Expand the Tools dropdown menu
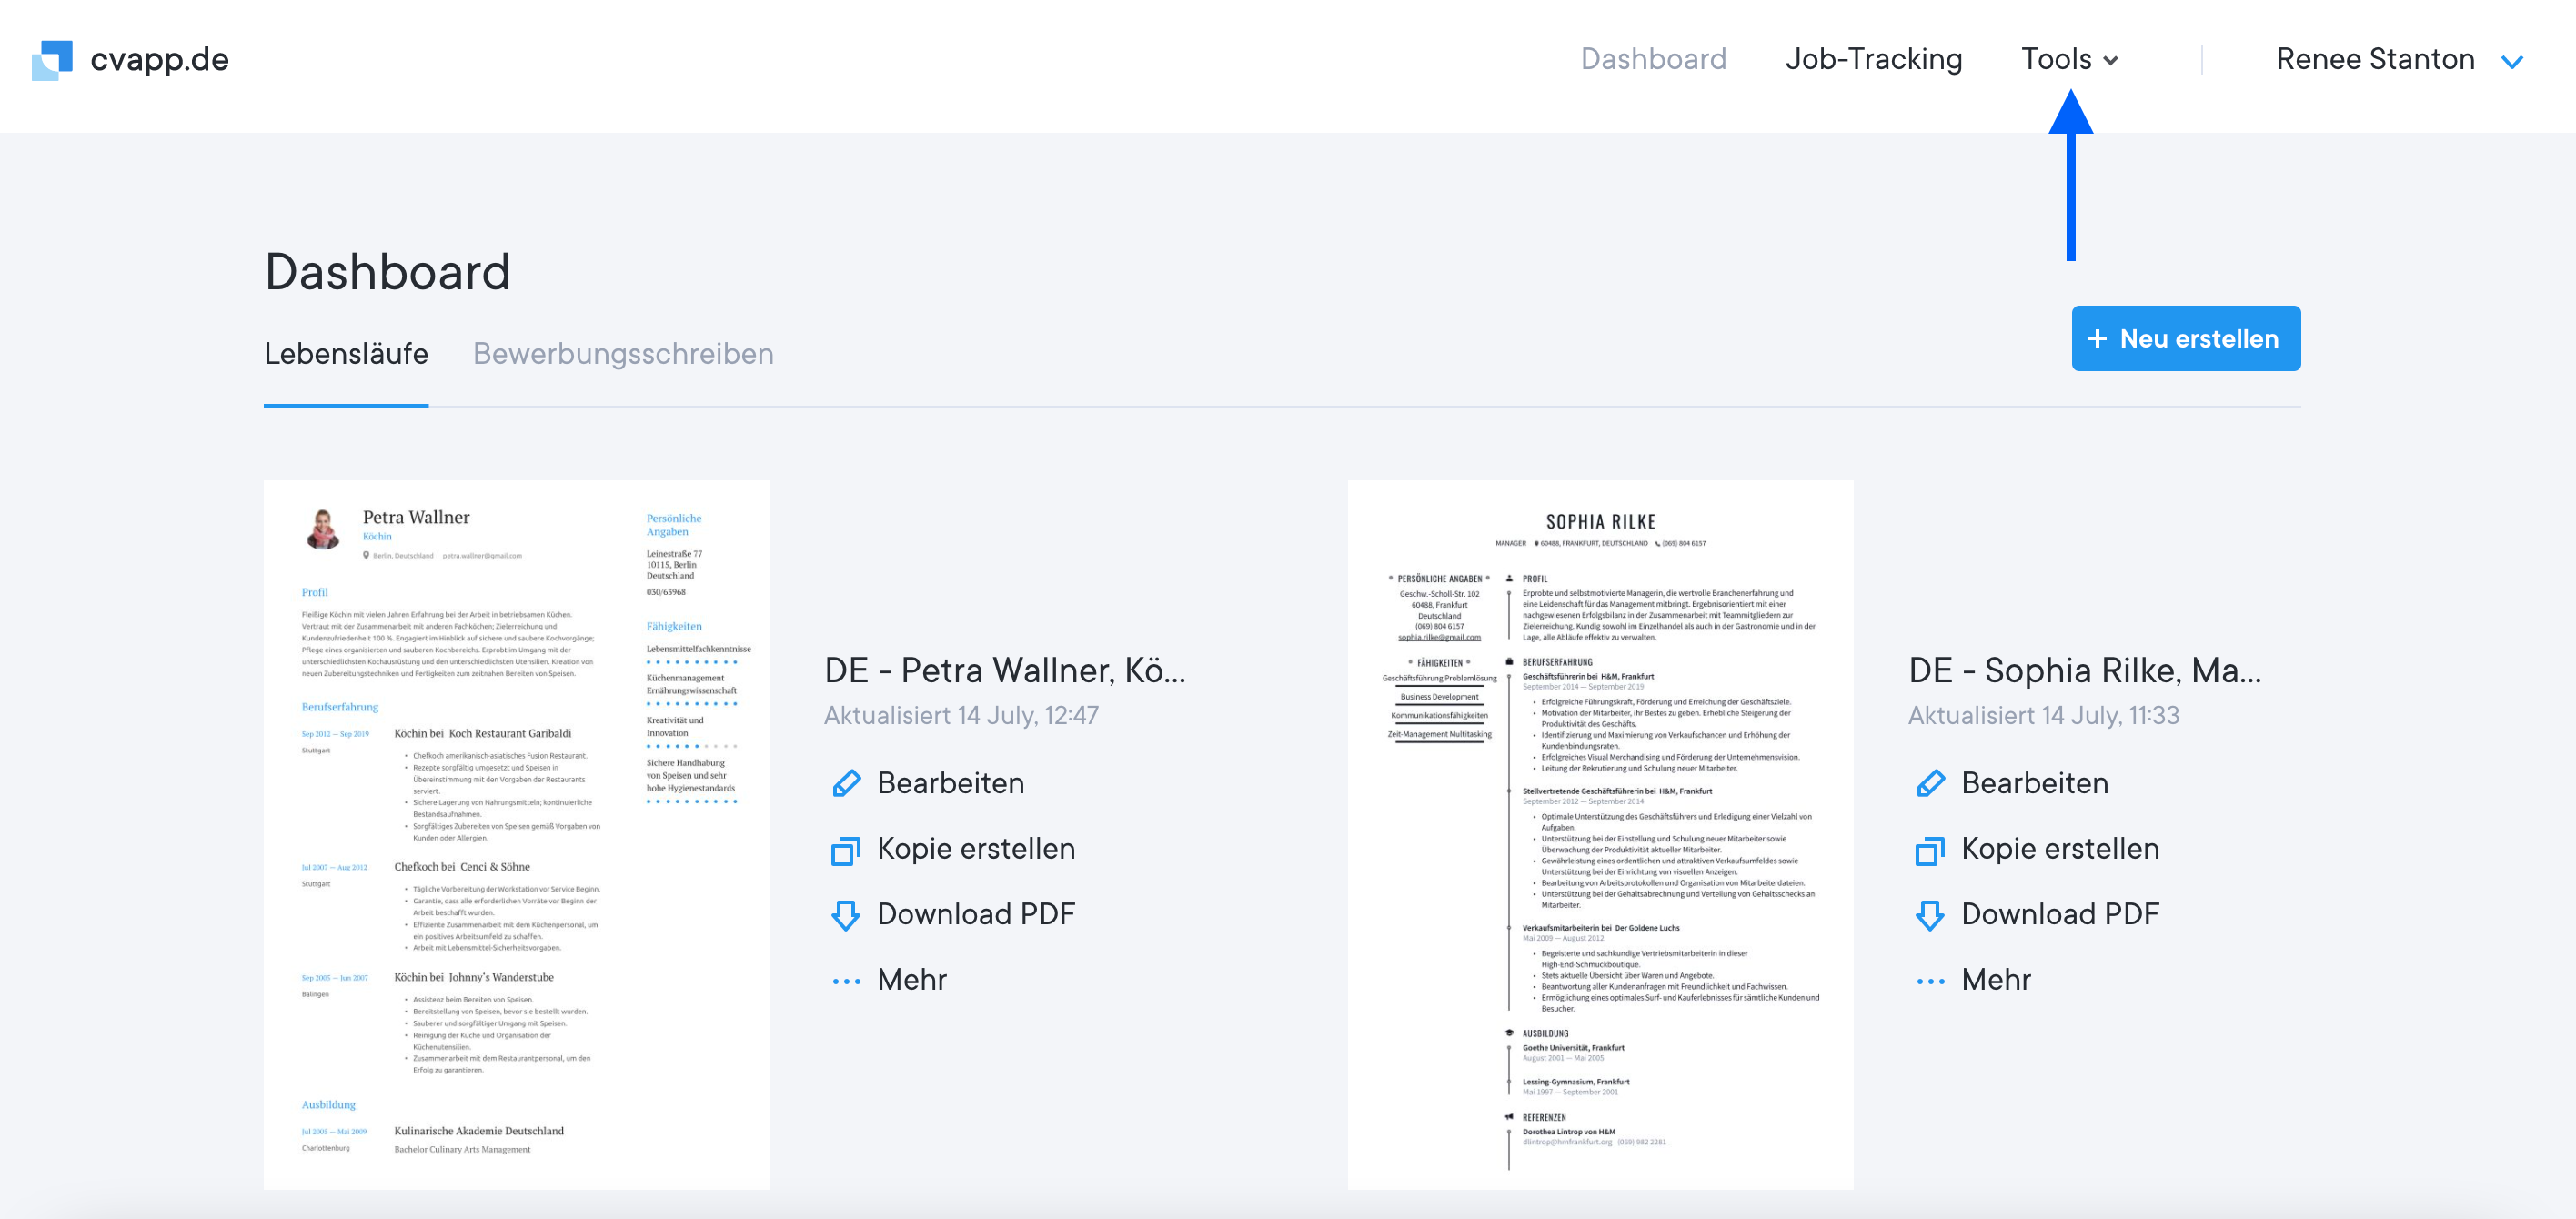 click(x=2068, y=60)
